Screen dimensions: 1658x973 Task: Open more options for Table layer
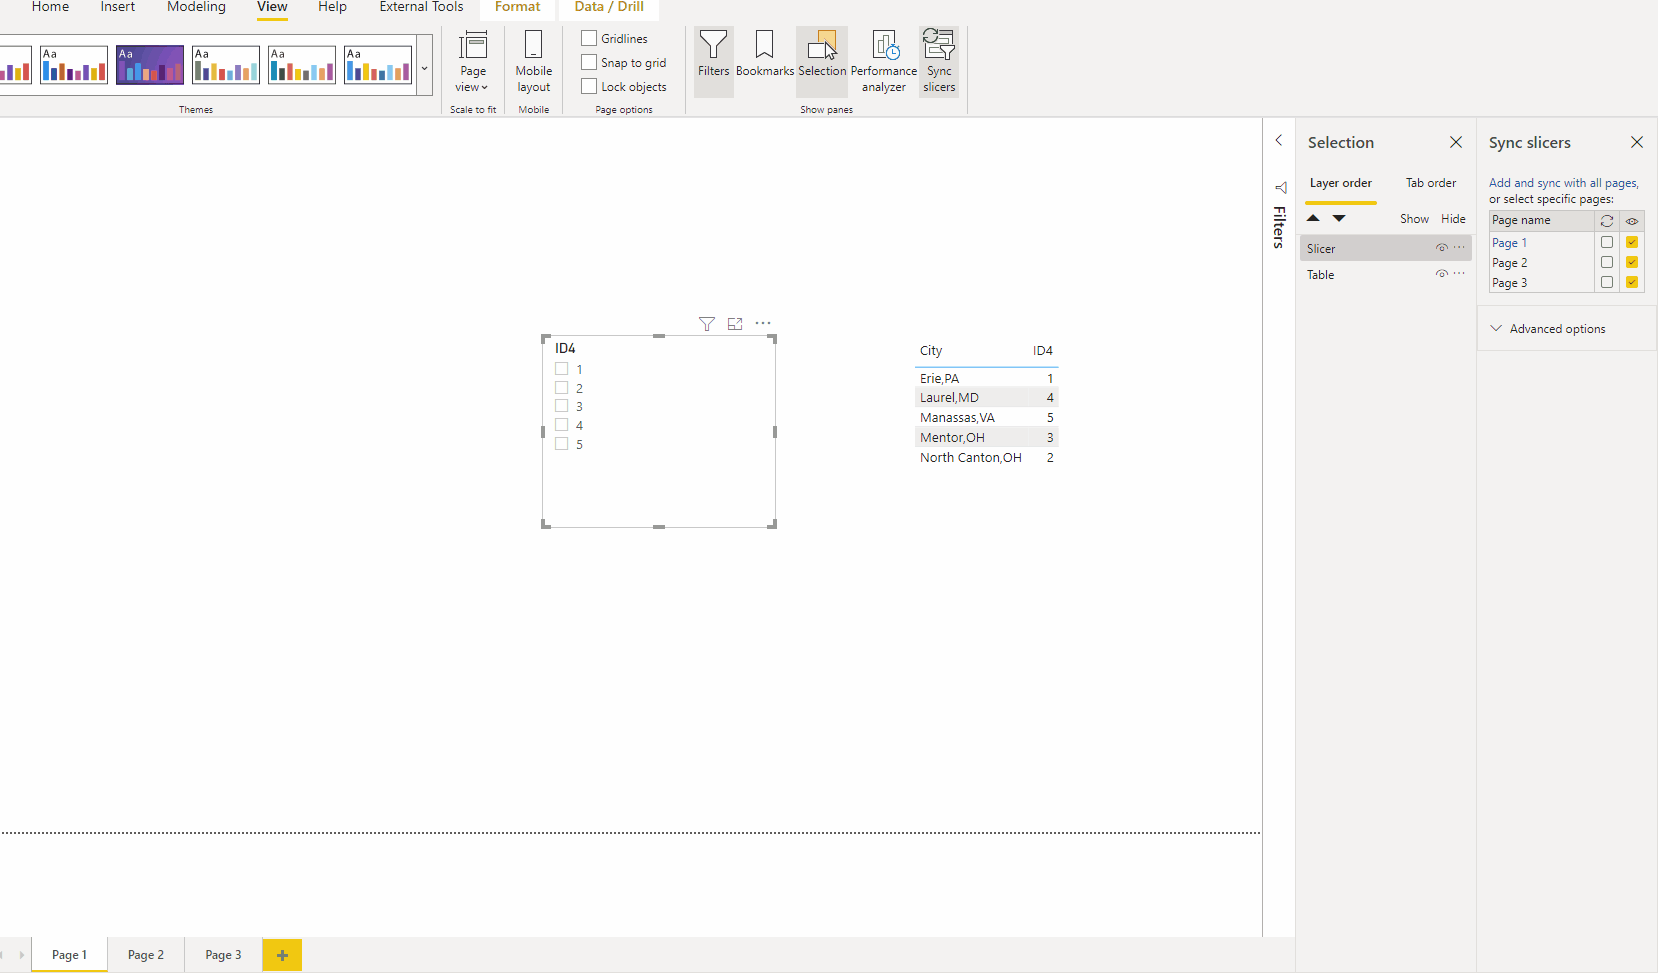tap(1460, 274)
